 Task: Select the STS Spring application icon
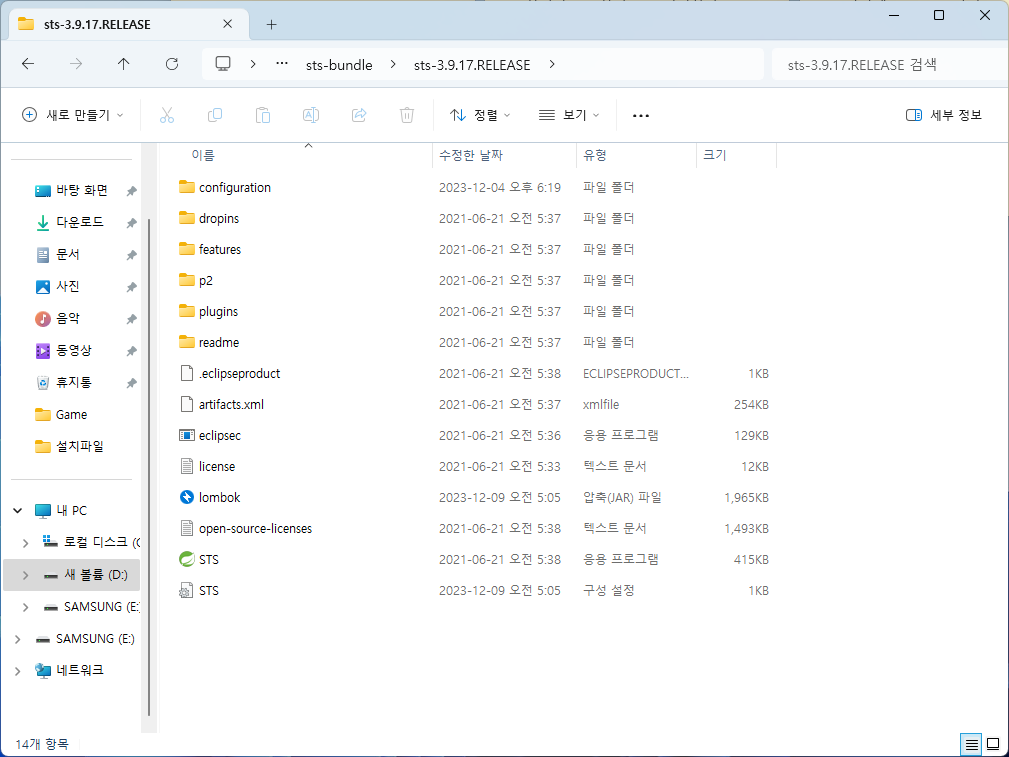click(187, 559)
